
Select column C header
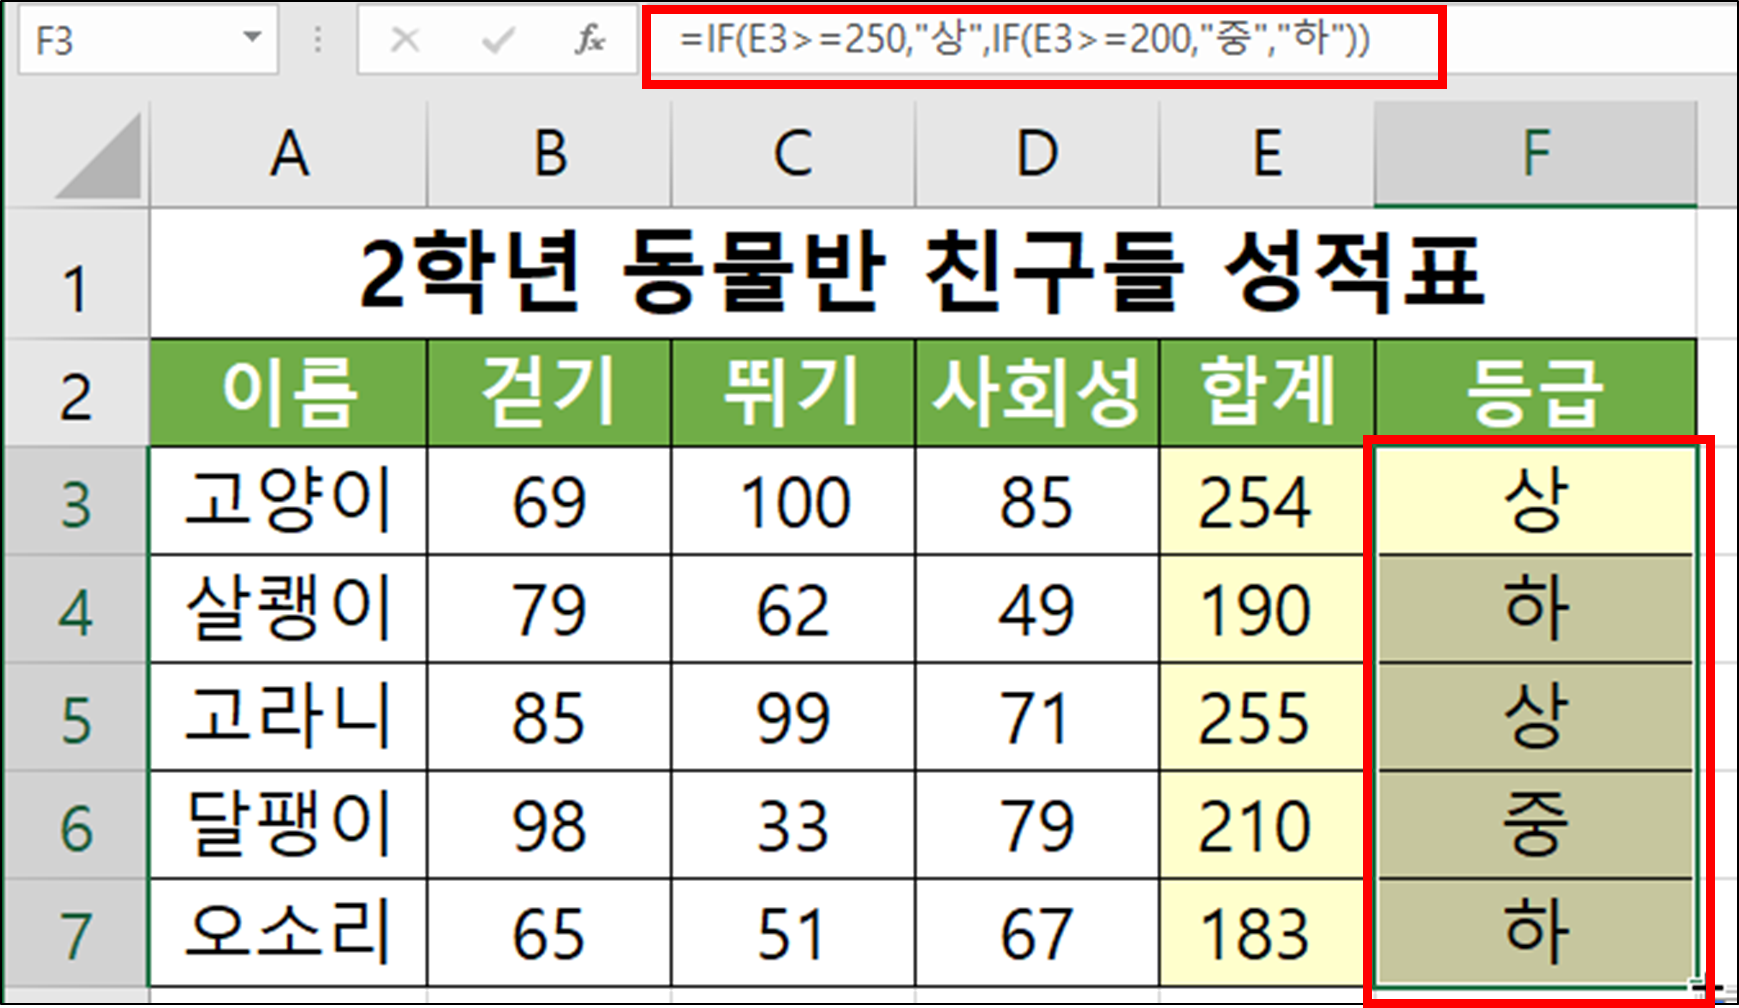click(793, 155)
